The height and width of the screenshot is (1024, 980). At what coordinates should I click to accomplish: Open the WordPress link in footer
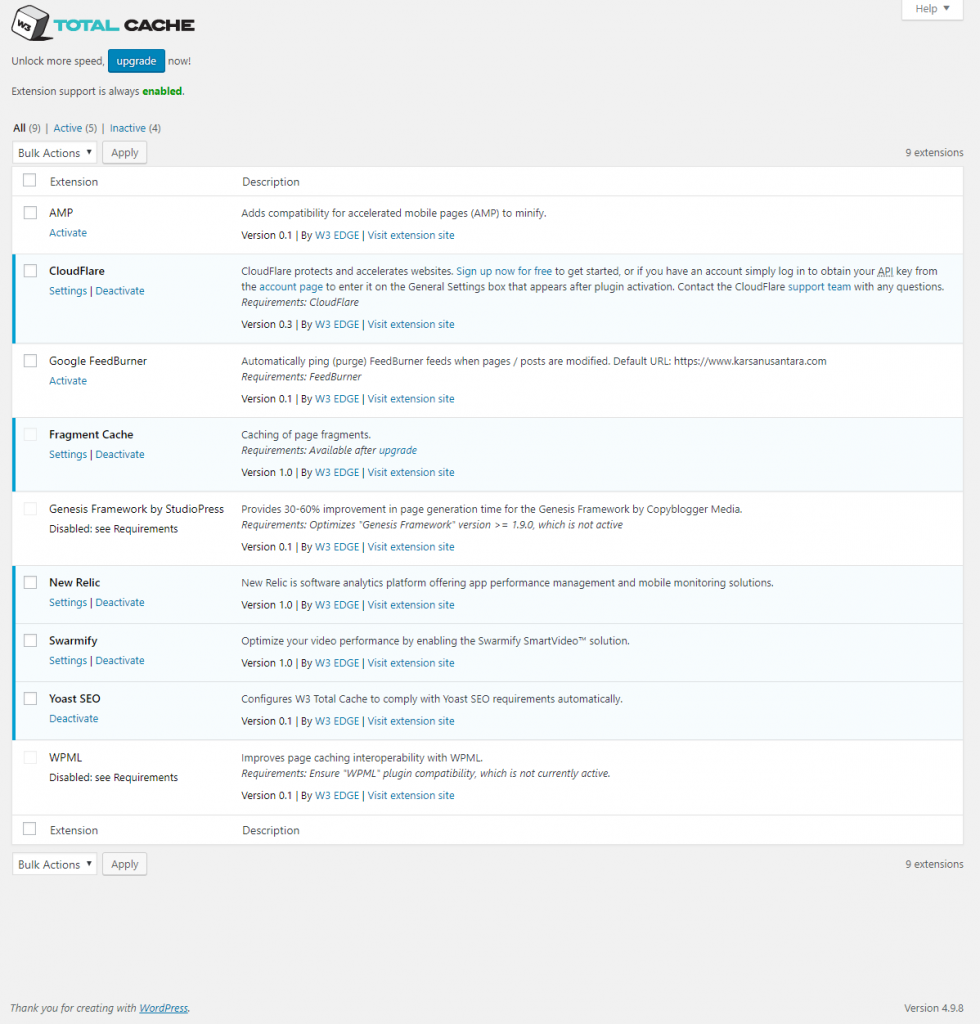pos(163,1008)
